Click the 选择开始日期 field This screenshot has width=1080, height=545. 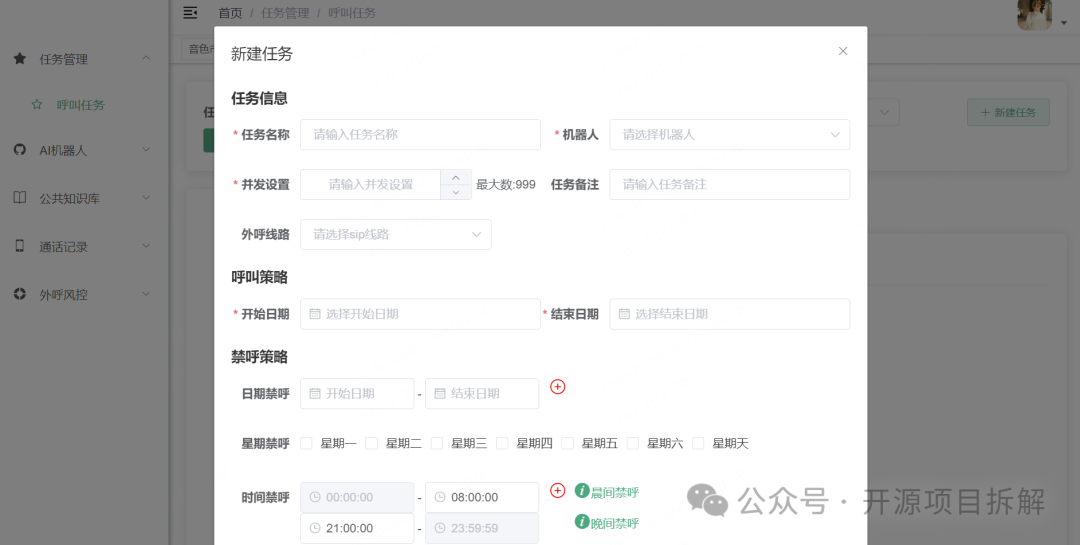point(420,313)
